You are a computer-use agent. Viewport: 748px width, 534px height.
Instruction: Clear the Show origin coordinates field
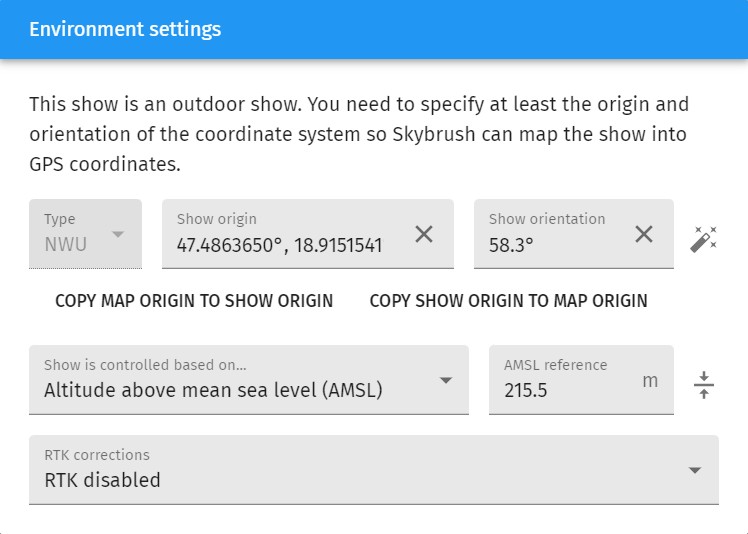(424, 234)
